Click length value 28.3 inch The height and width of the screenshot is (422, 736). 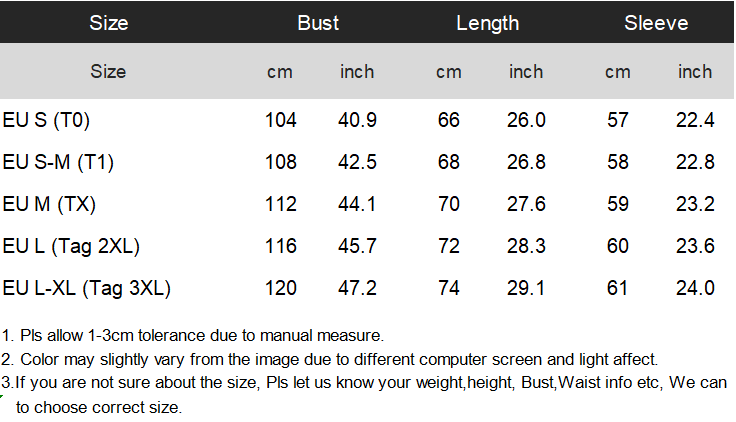pyautogui.click(x=526, y=246)
